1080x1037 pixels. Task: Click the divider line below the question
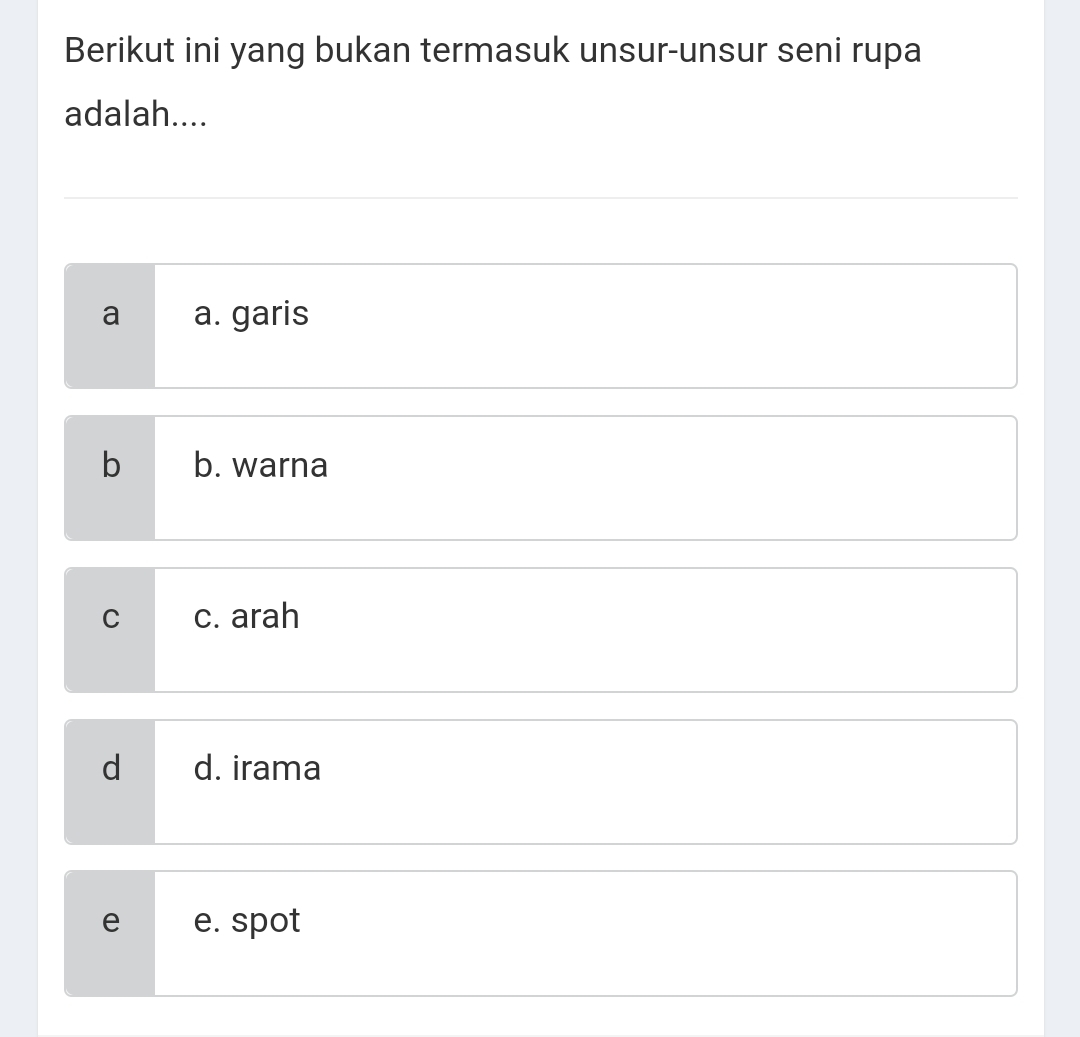(540, 198)
